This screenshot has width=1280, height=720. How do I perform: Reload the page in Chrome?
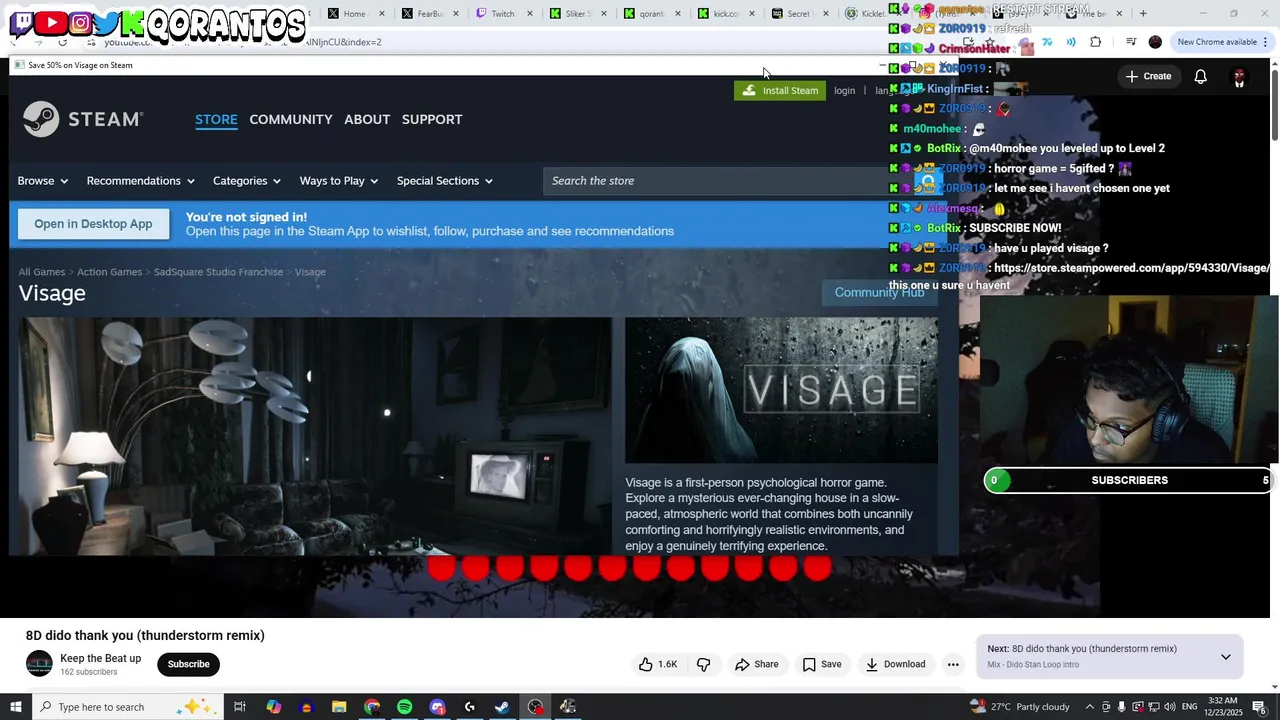[62, 42]
